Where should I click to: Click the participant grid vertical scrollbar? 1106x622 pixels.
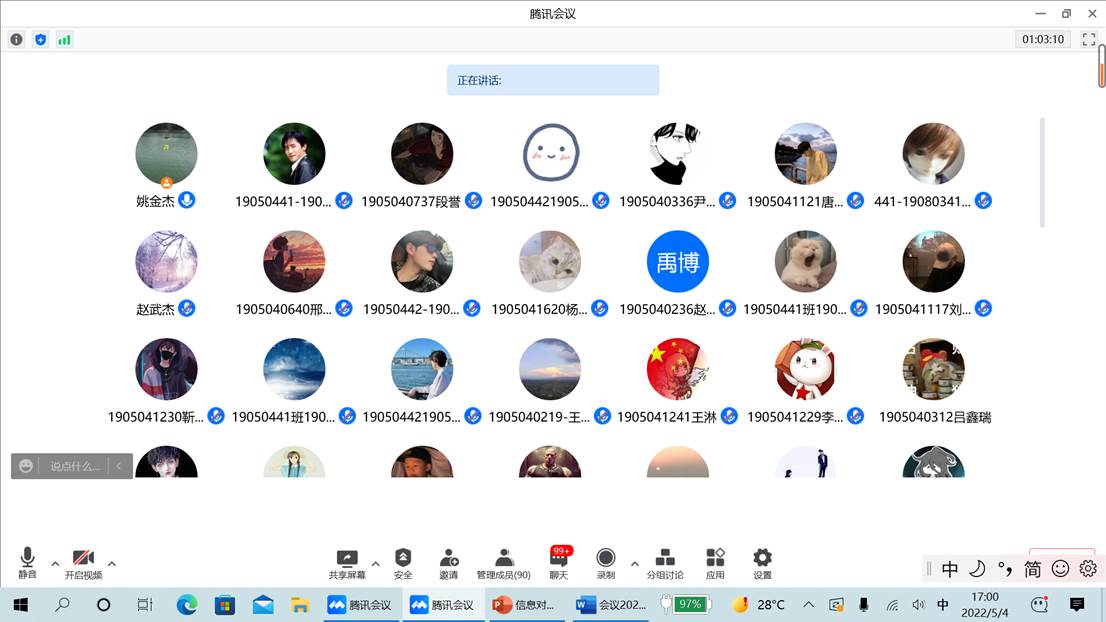(x=1041, y=172)
